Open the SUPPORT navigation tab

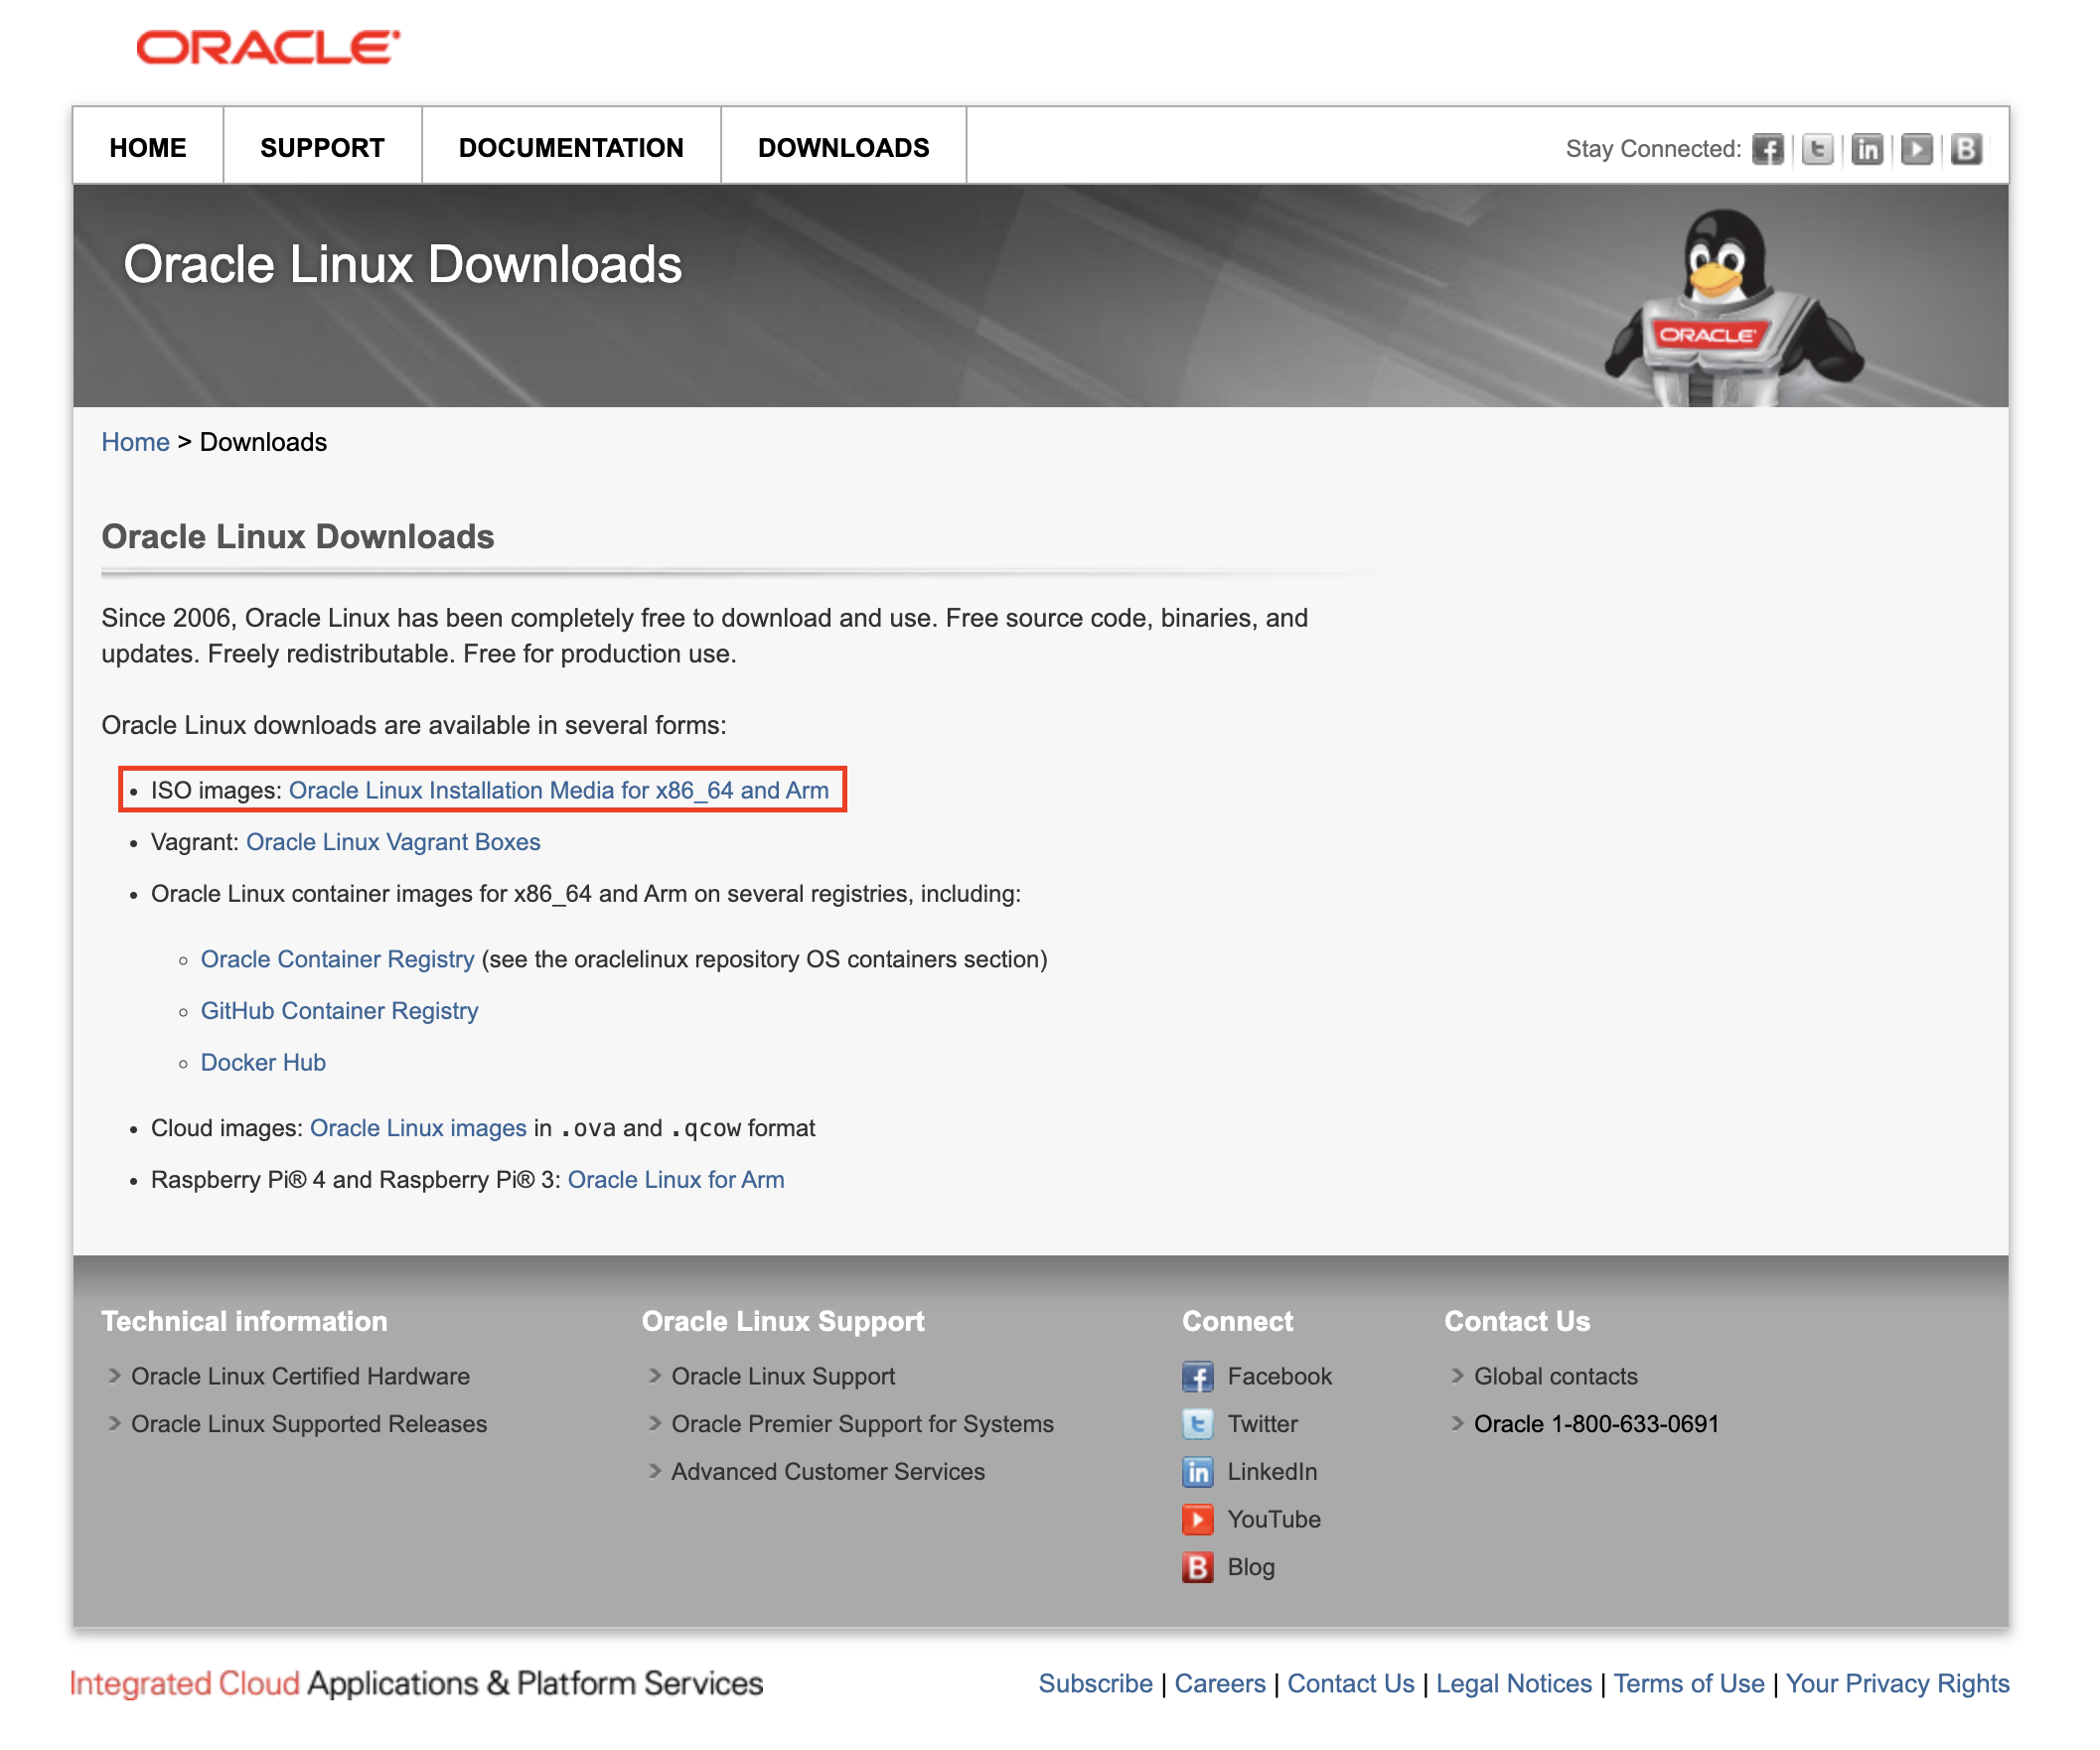(322, 148)
